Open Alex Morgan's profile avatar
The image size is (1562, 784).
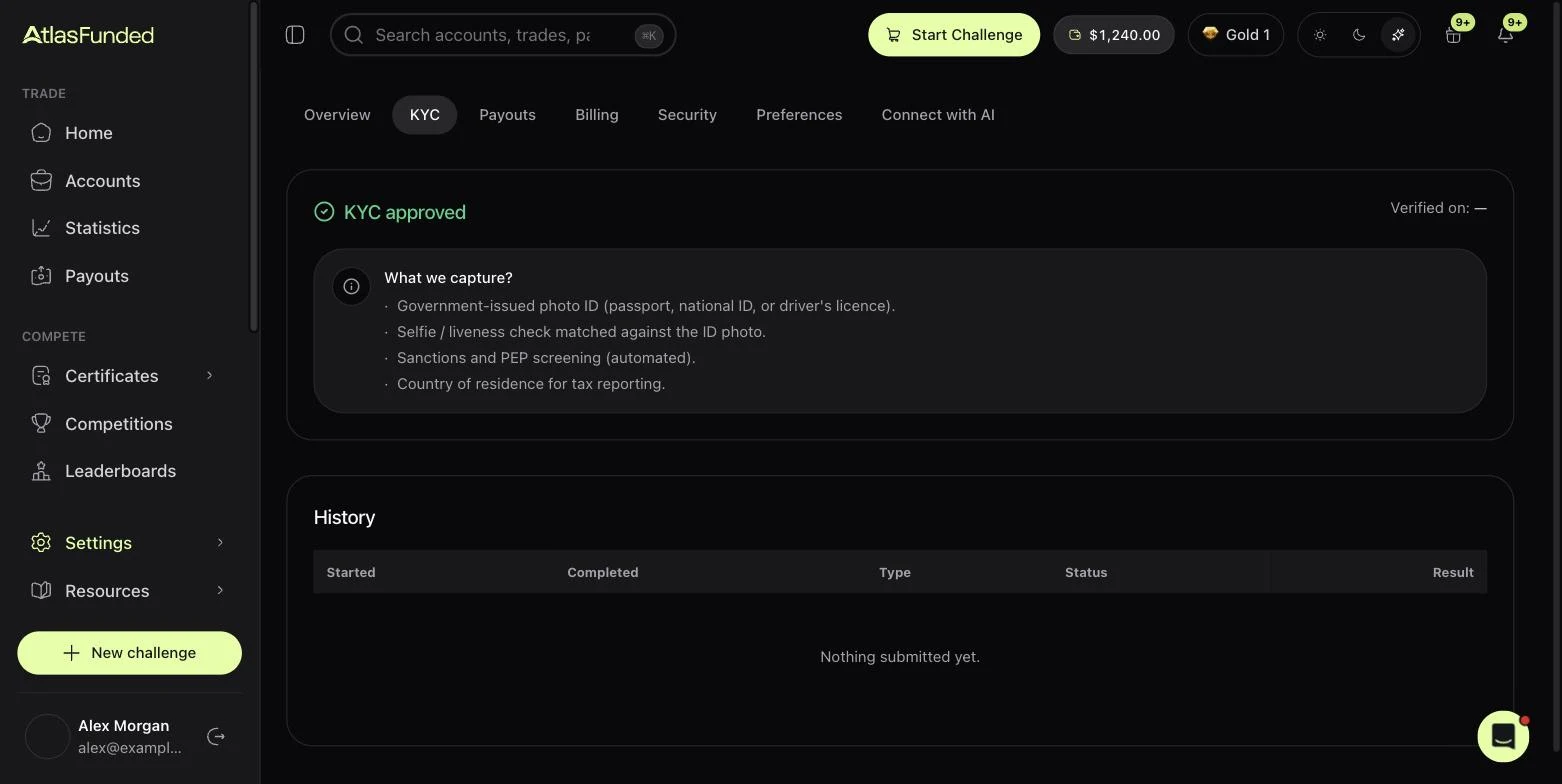point(47,737)
